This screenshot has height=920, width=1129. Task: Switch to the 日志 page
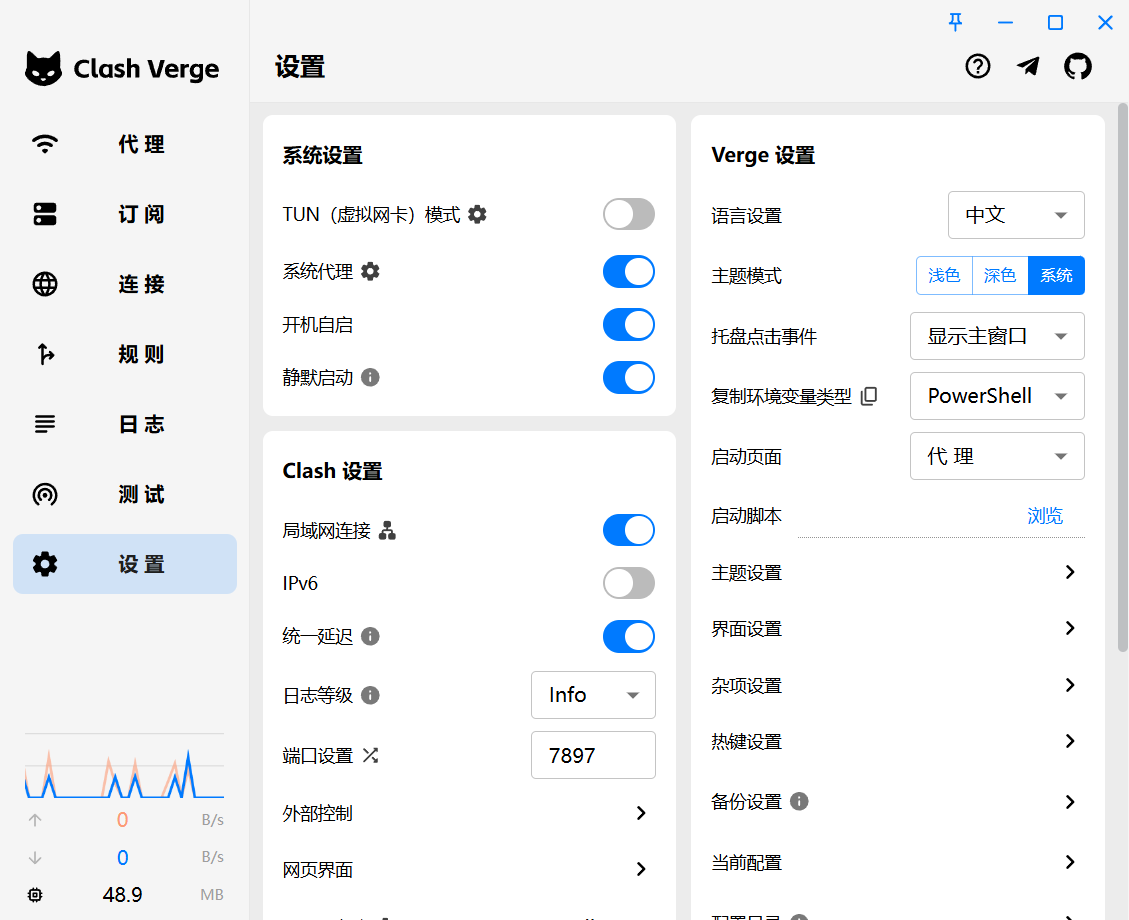pyautogui.click(x=124, y=424)
